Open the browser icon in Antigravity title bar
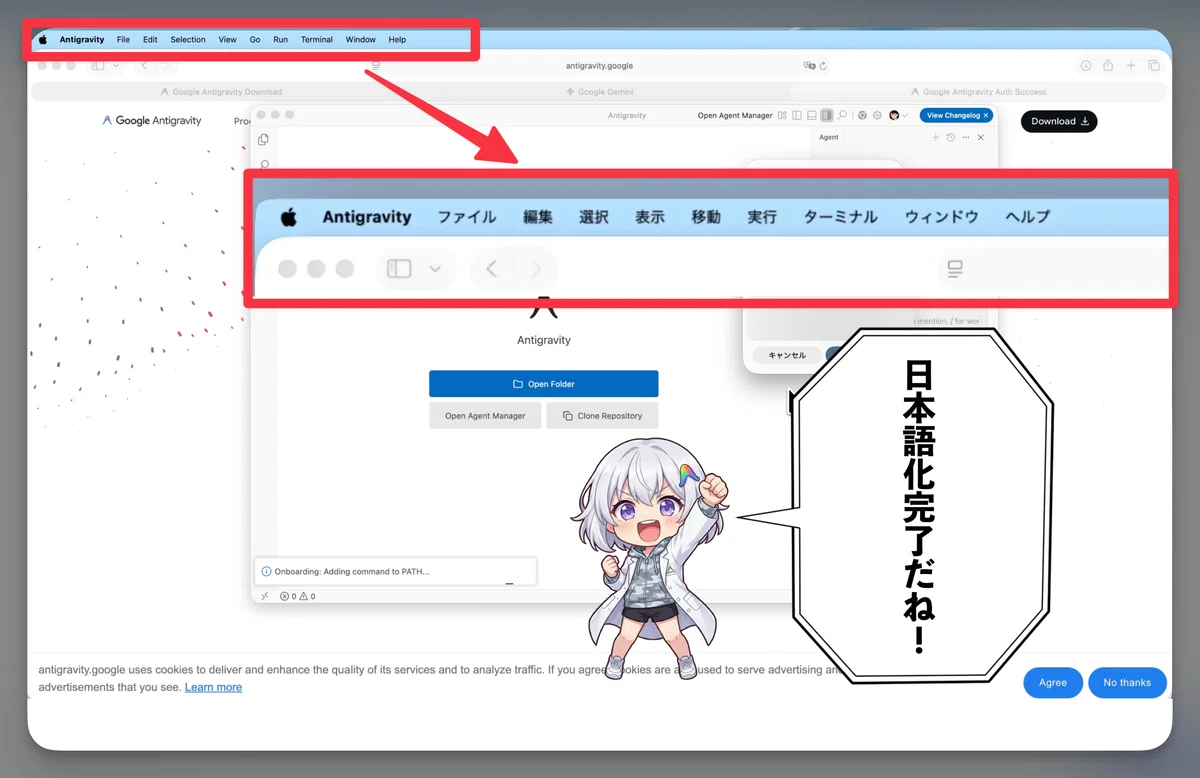The width and height of the screenshot is (1200, 778). tap(862, 116)
